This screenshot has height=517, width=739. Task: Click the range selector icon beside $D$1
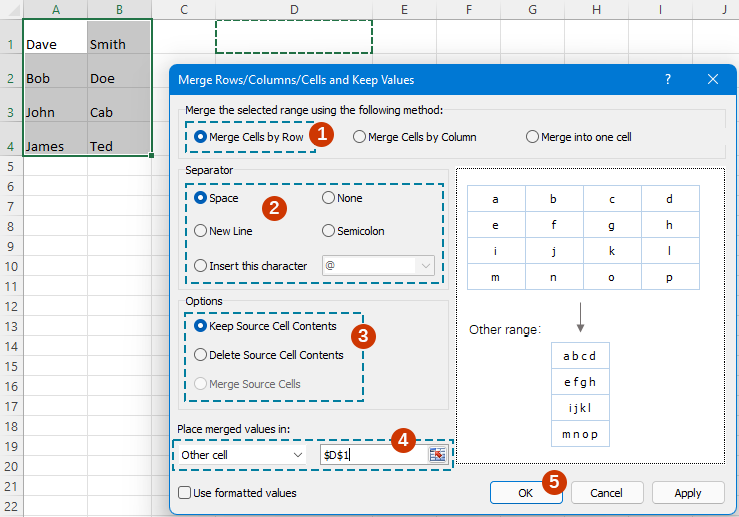click(437, 455)
